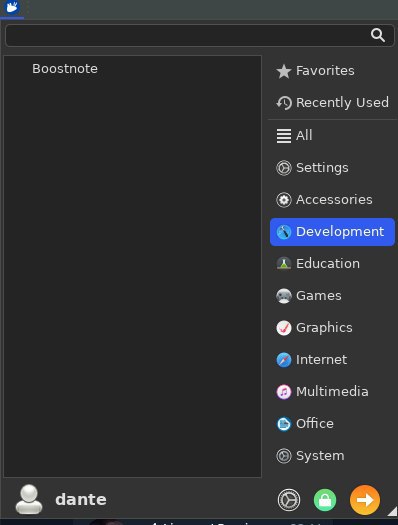This screenshot has height=525, width=398.
Task: Click the magnifier search icon
Action: point(378,35)
